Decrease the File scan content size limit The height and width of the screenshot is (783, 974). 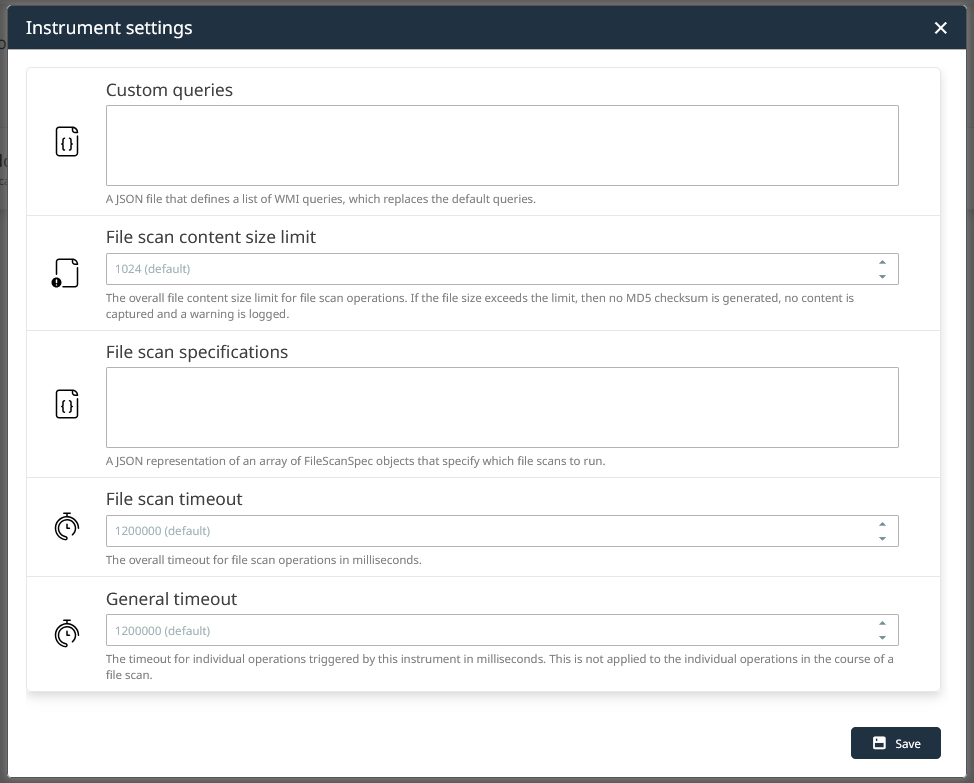click(x=882, y=276)
